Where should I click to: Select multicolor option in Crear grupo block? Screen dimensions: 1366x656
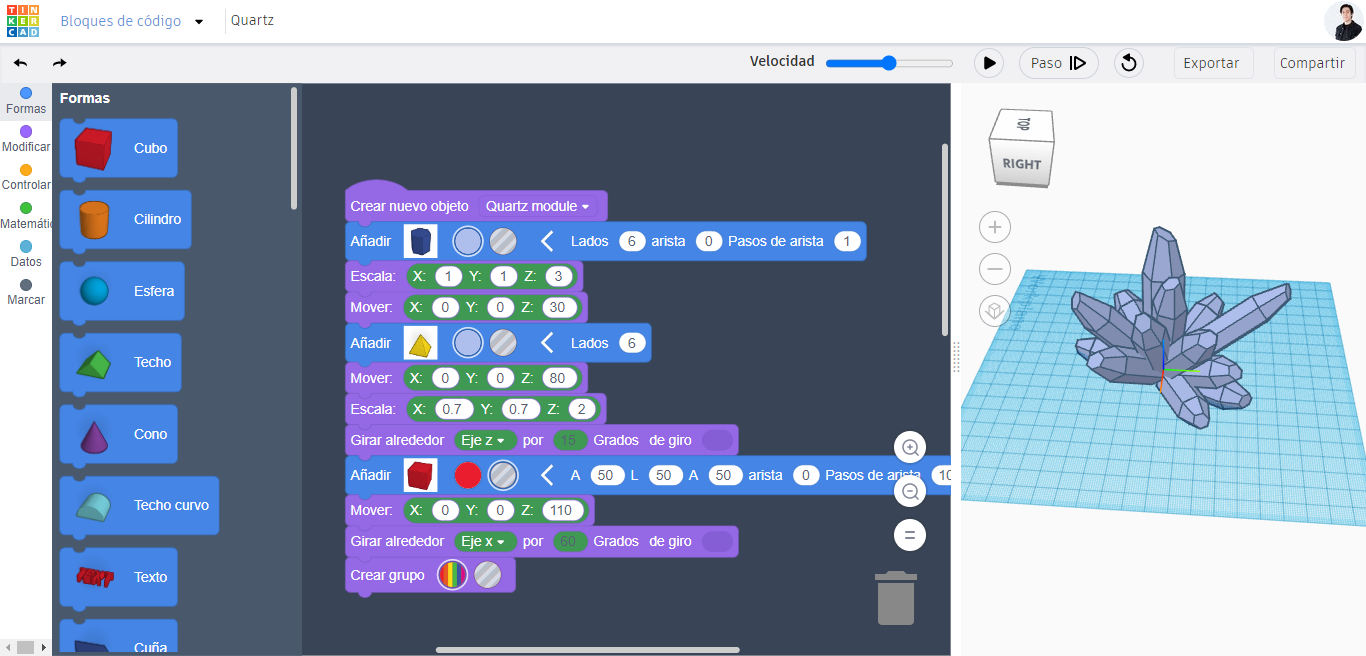coord(453,575)
